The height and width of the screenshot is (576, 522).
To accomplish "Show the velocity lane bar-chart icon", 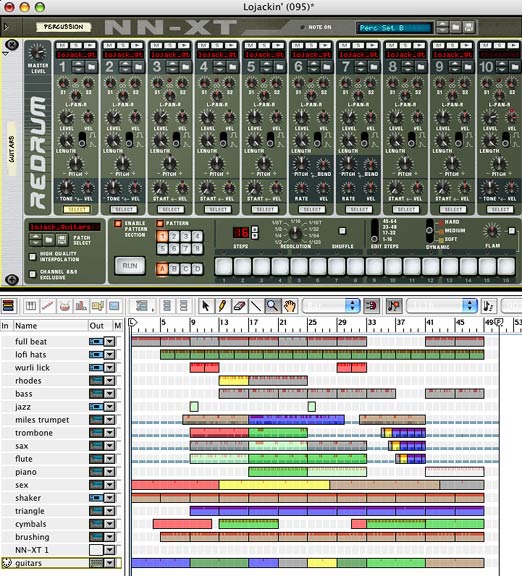I will pos(81,306).
